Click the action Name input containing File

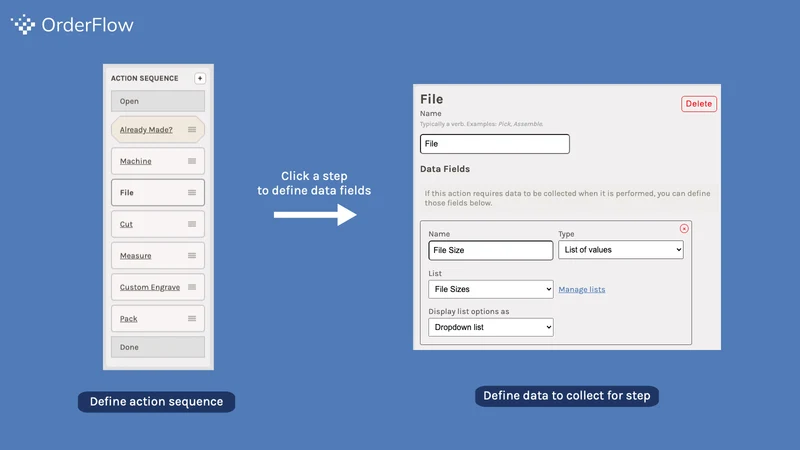tap(495, 144)
